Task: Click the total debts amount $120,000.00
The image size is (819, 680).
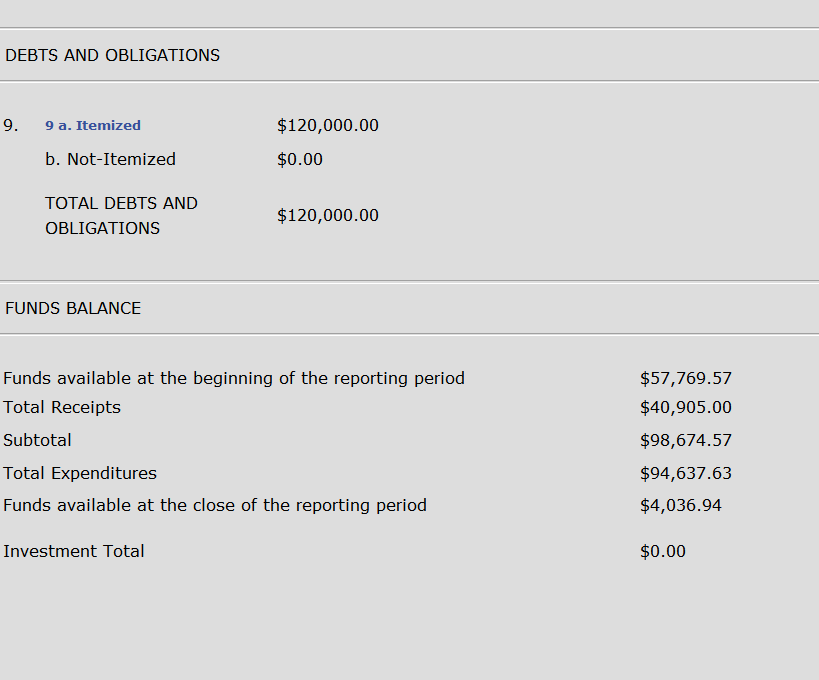Action: click(328, 215)
